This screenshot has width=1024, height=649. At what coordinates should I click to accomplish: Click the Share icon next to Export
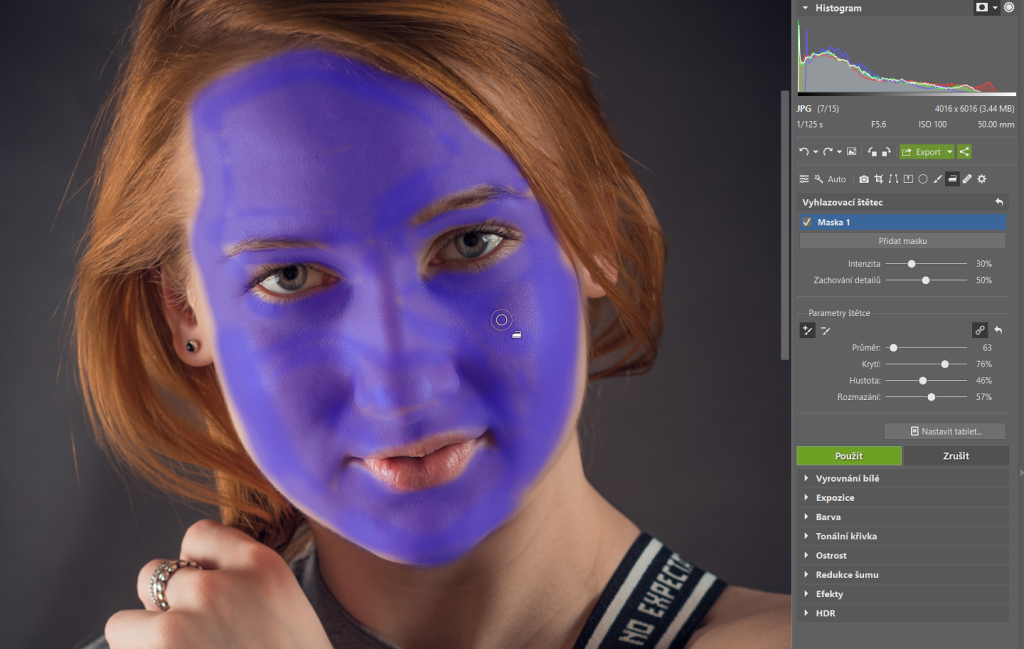[964, 152]
